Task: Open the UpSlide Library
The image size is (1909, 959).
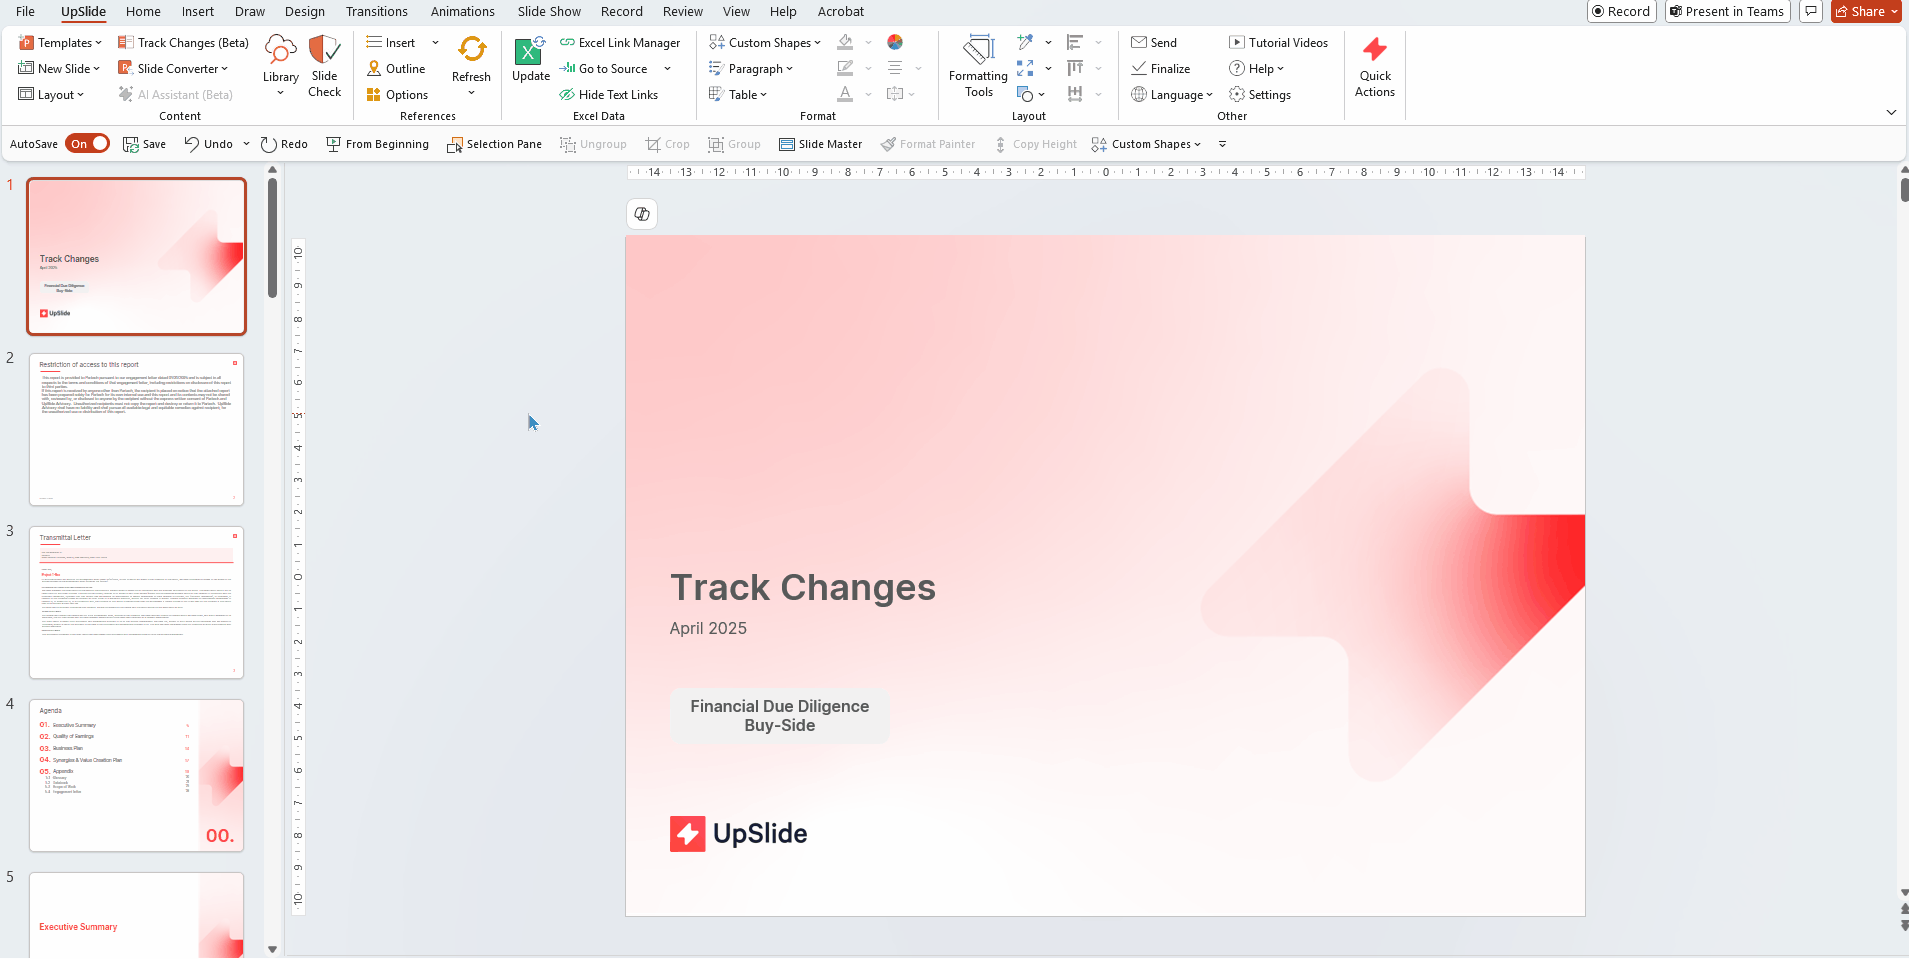Action: 280,62
